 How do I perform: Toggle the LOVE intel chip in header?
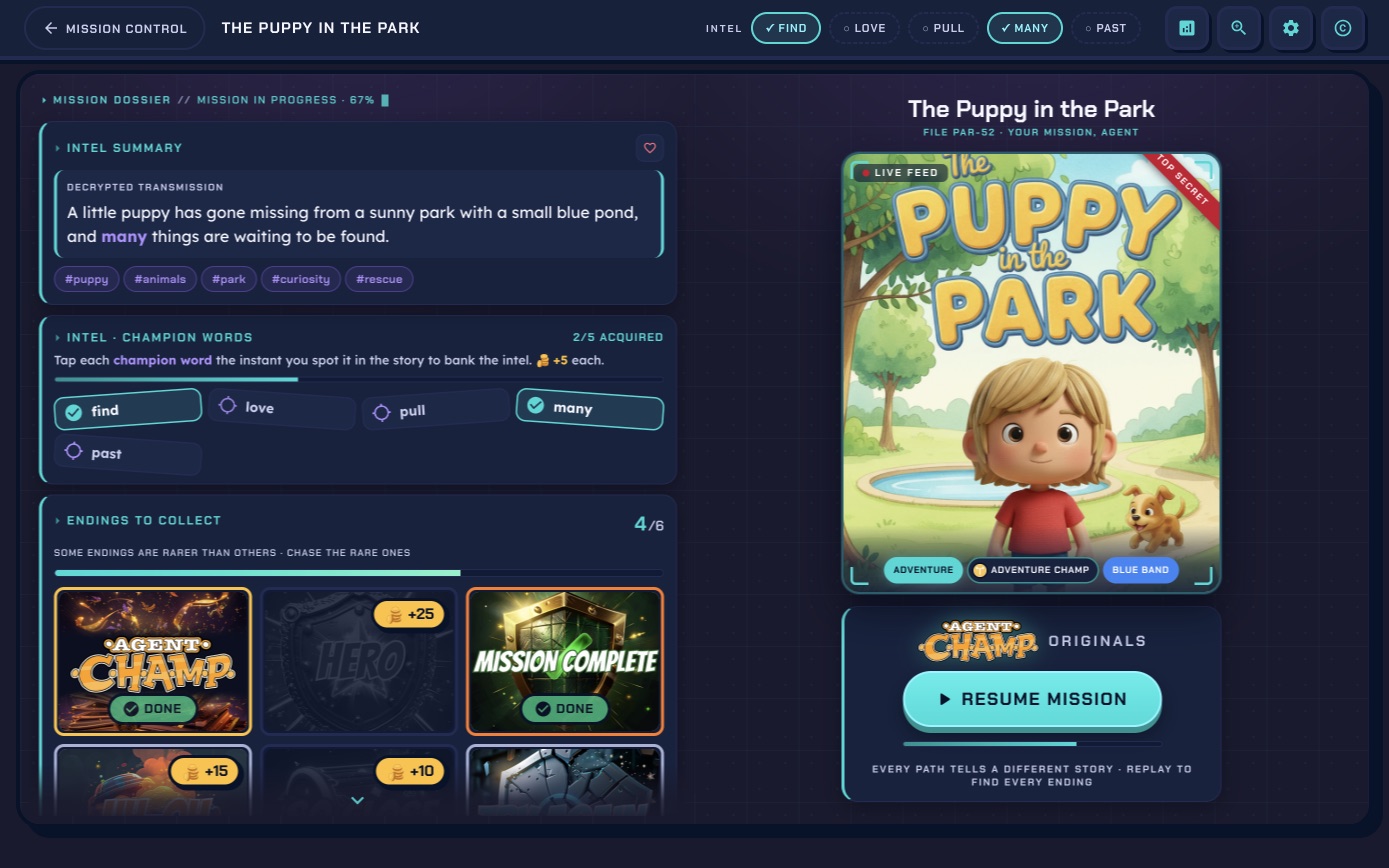click(x=864, y=28)
